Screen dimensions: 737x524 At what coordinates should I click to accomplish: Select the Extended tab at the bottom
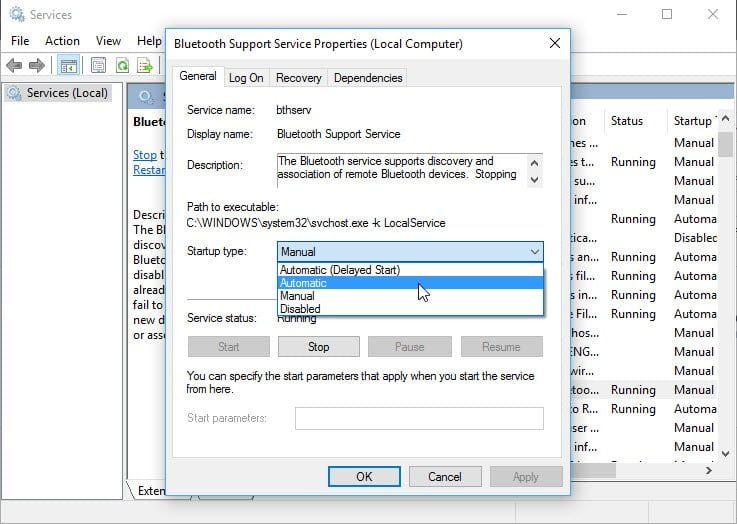149,491
